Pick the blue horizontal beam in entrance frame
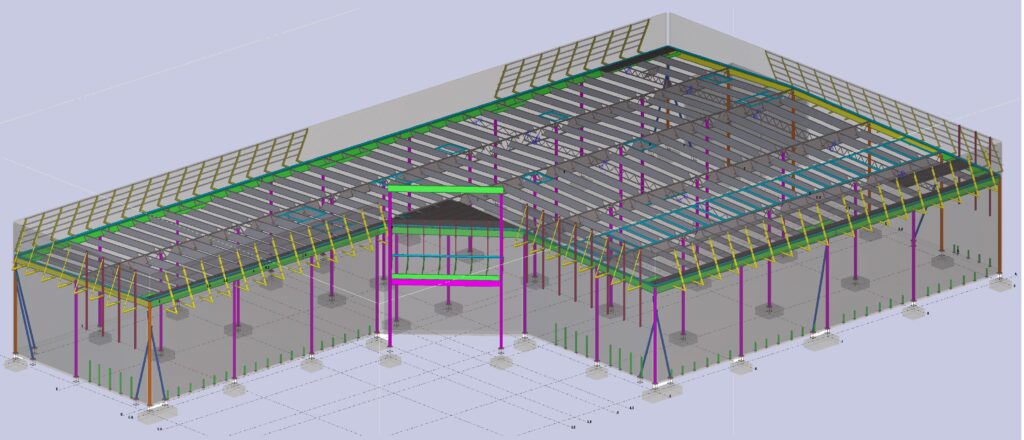1024x440 pixels. coord(445,257)
